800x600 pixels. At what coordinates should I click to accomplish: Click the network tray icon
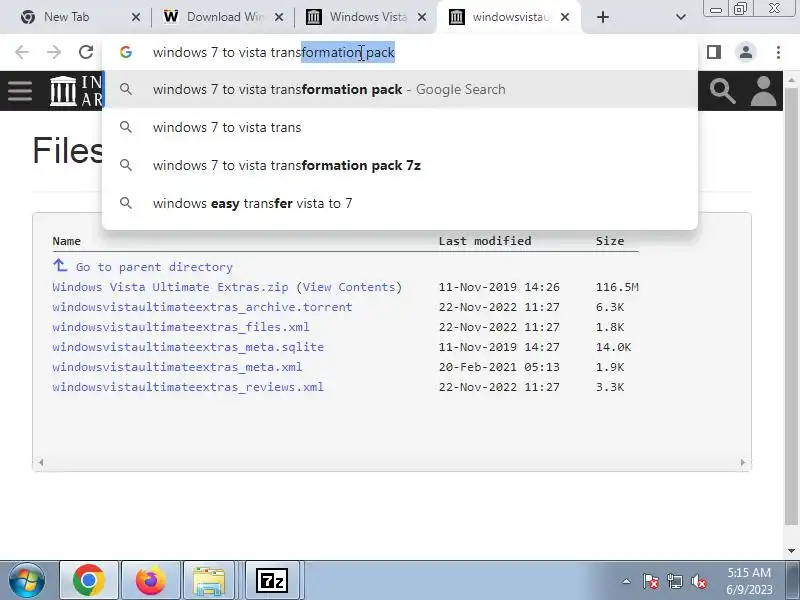[675, 581]
